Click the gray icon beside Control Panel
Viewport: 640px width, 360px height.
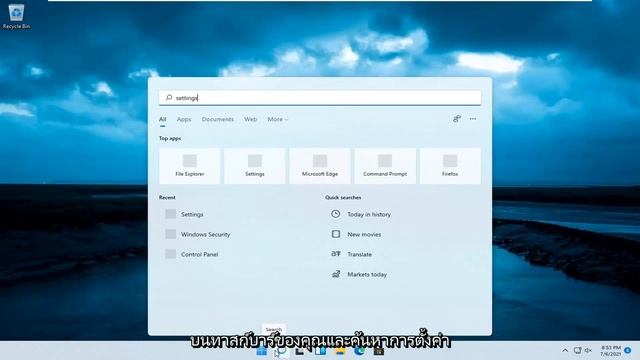[x=171, y=254]
